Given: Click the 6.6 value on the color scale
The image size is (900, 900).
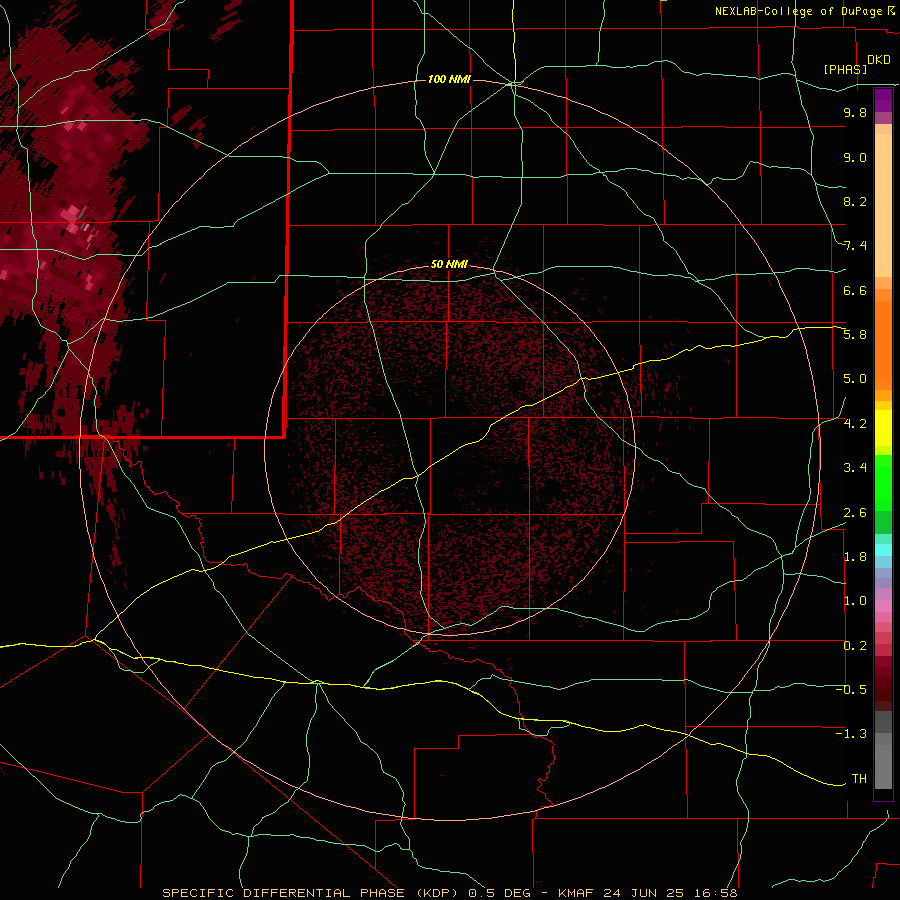Looking at the screenshot, I should (x=855, y=290).
